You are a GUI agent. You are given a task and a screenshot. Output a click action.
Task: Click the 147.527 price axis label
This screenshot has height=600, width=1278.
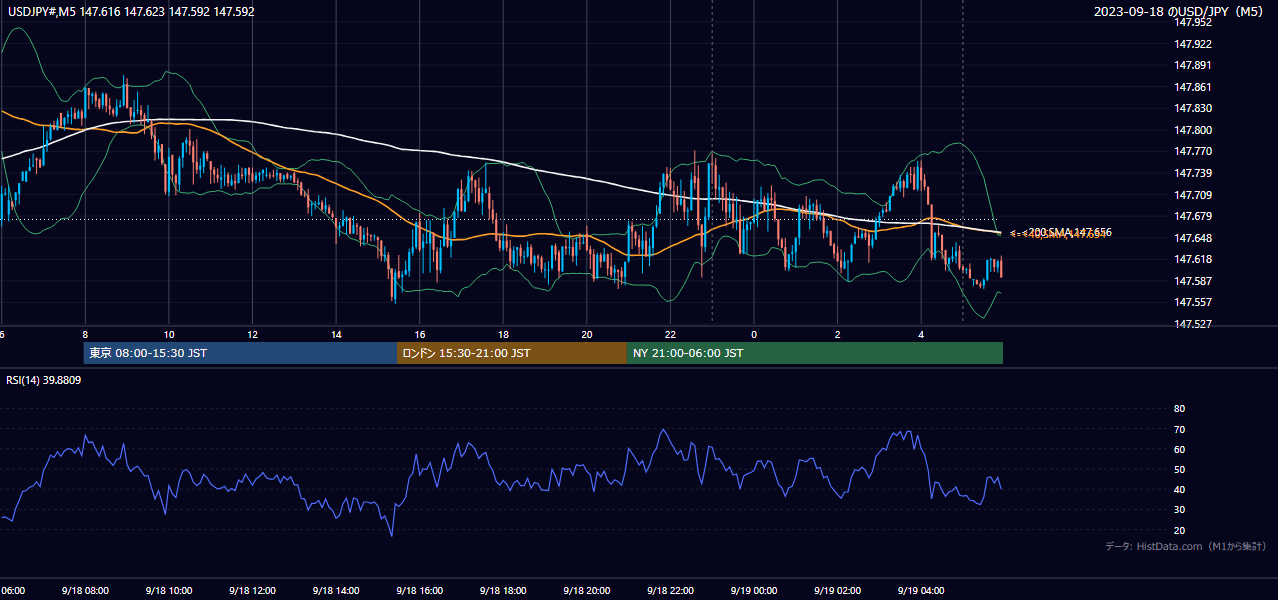coord(1194,324)
